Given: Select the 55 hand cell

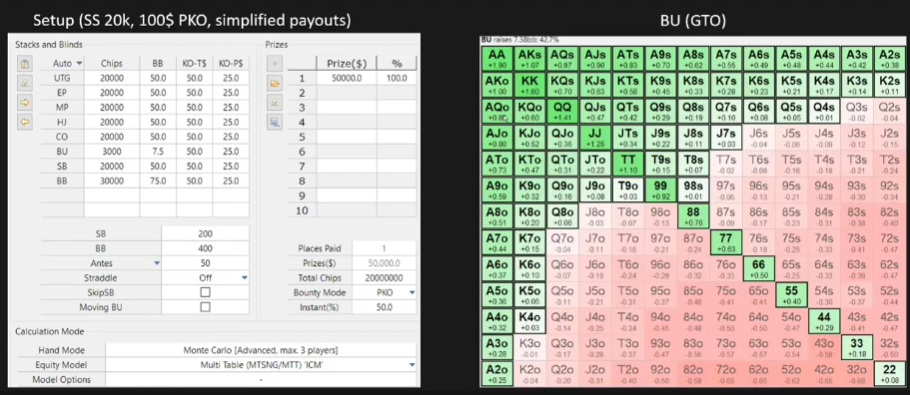Looking at the screenshot, I should [x=792, y=295].
